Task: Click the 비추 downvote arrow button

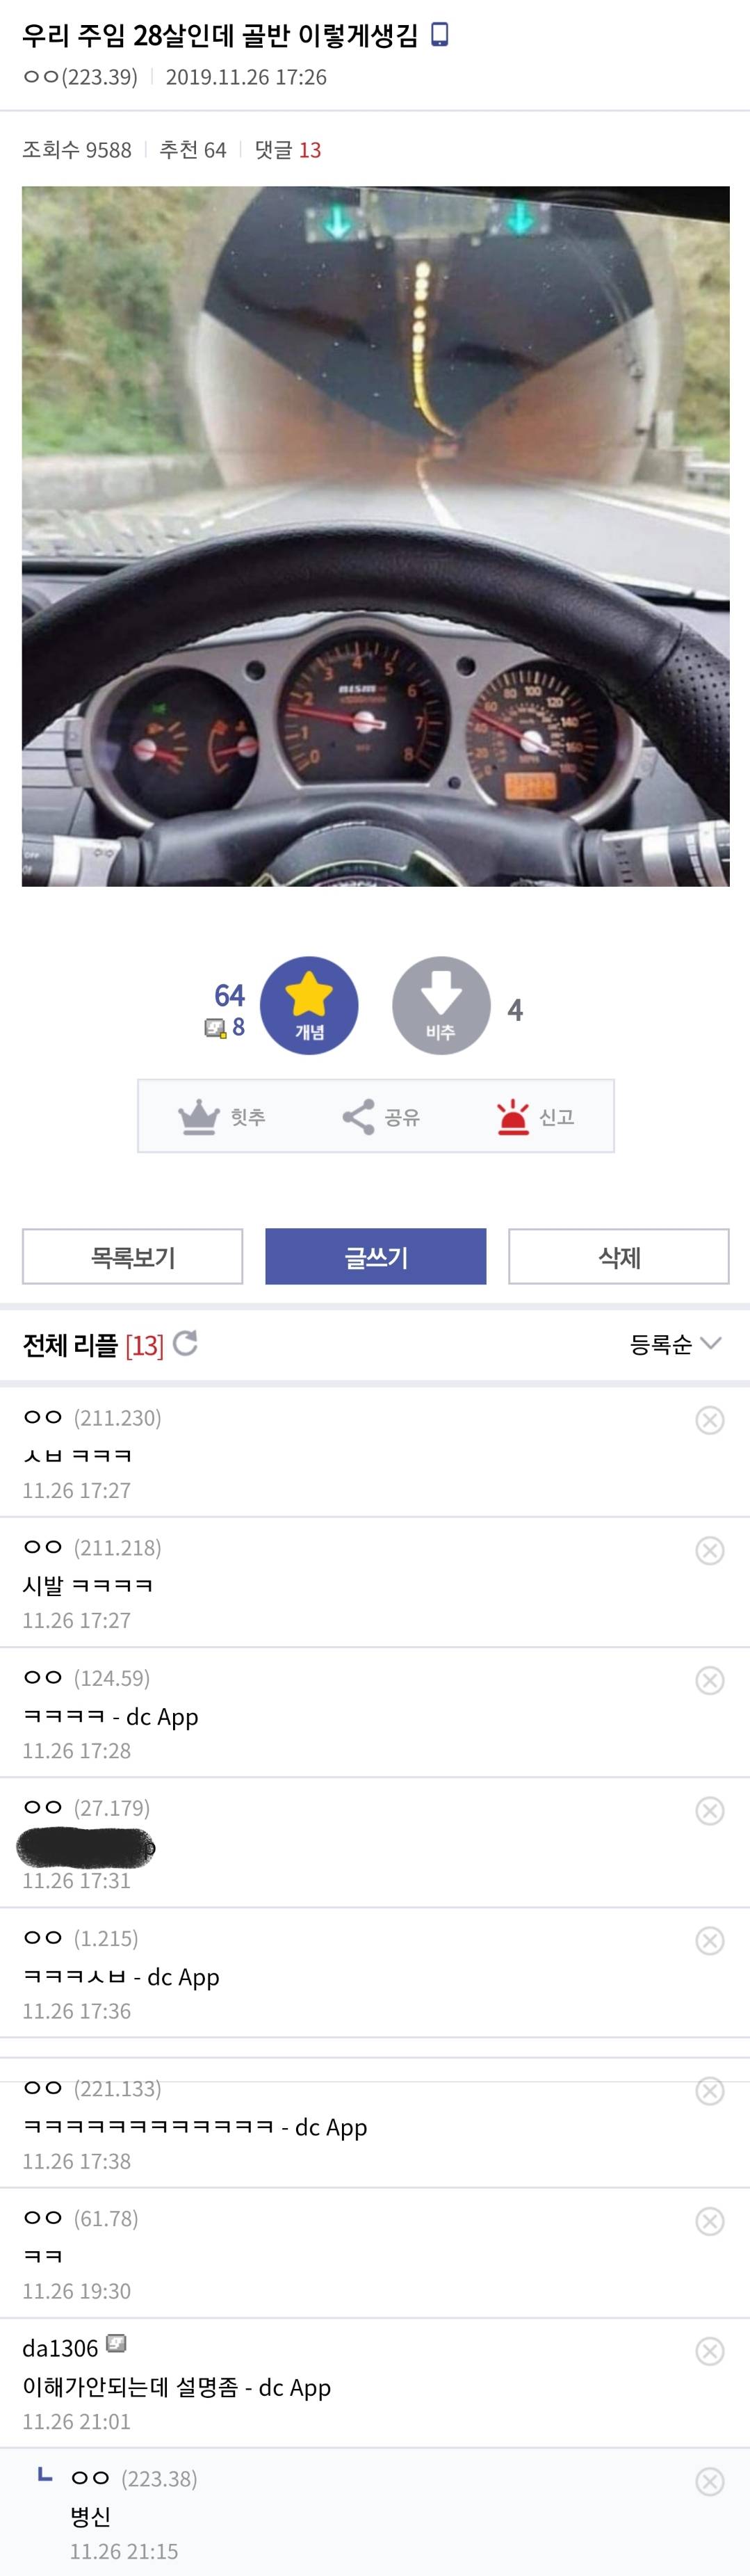Action: click(x=441, y=1005)
